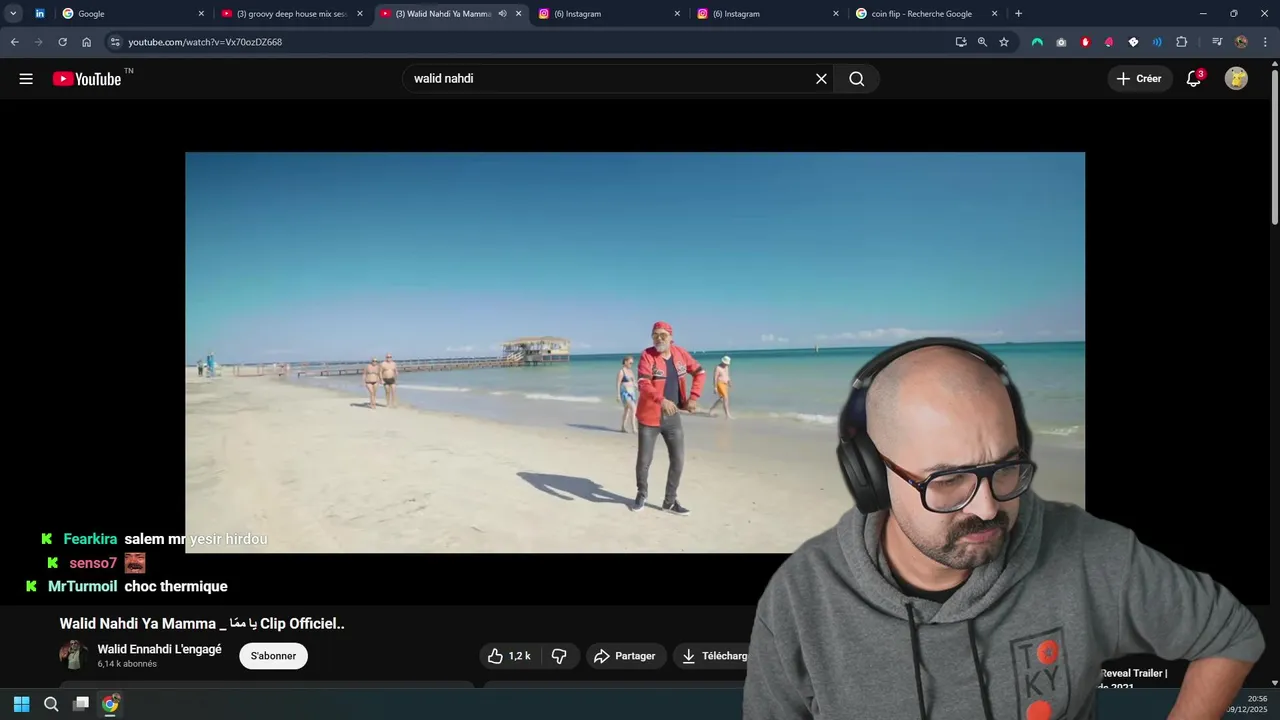
Task: Mute audio on the Walid Nahdi tab
Action: point(502,14)
